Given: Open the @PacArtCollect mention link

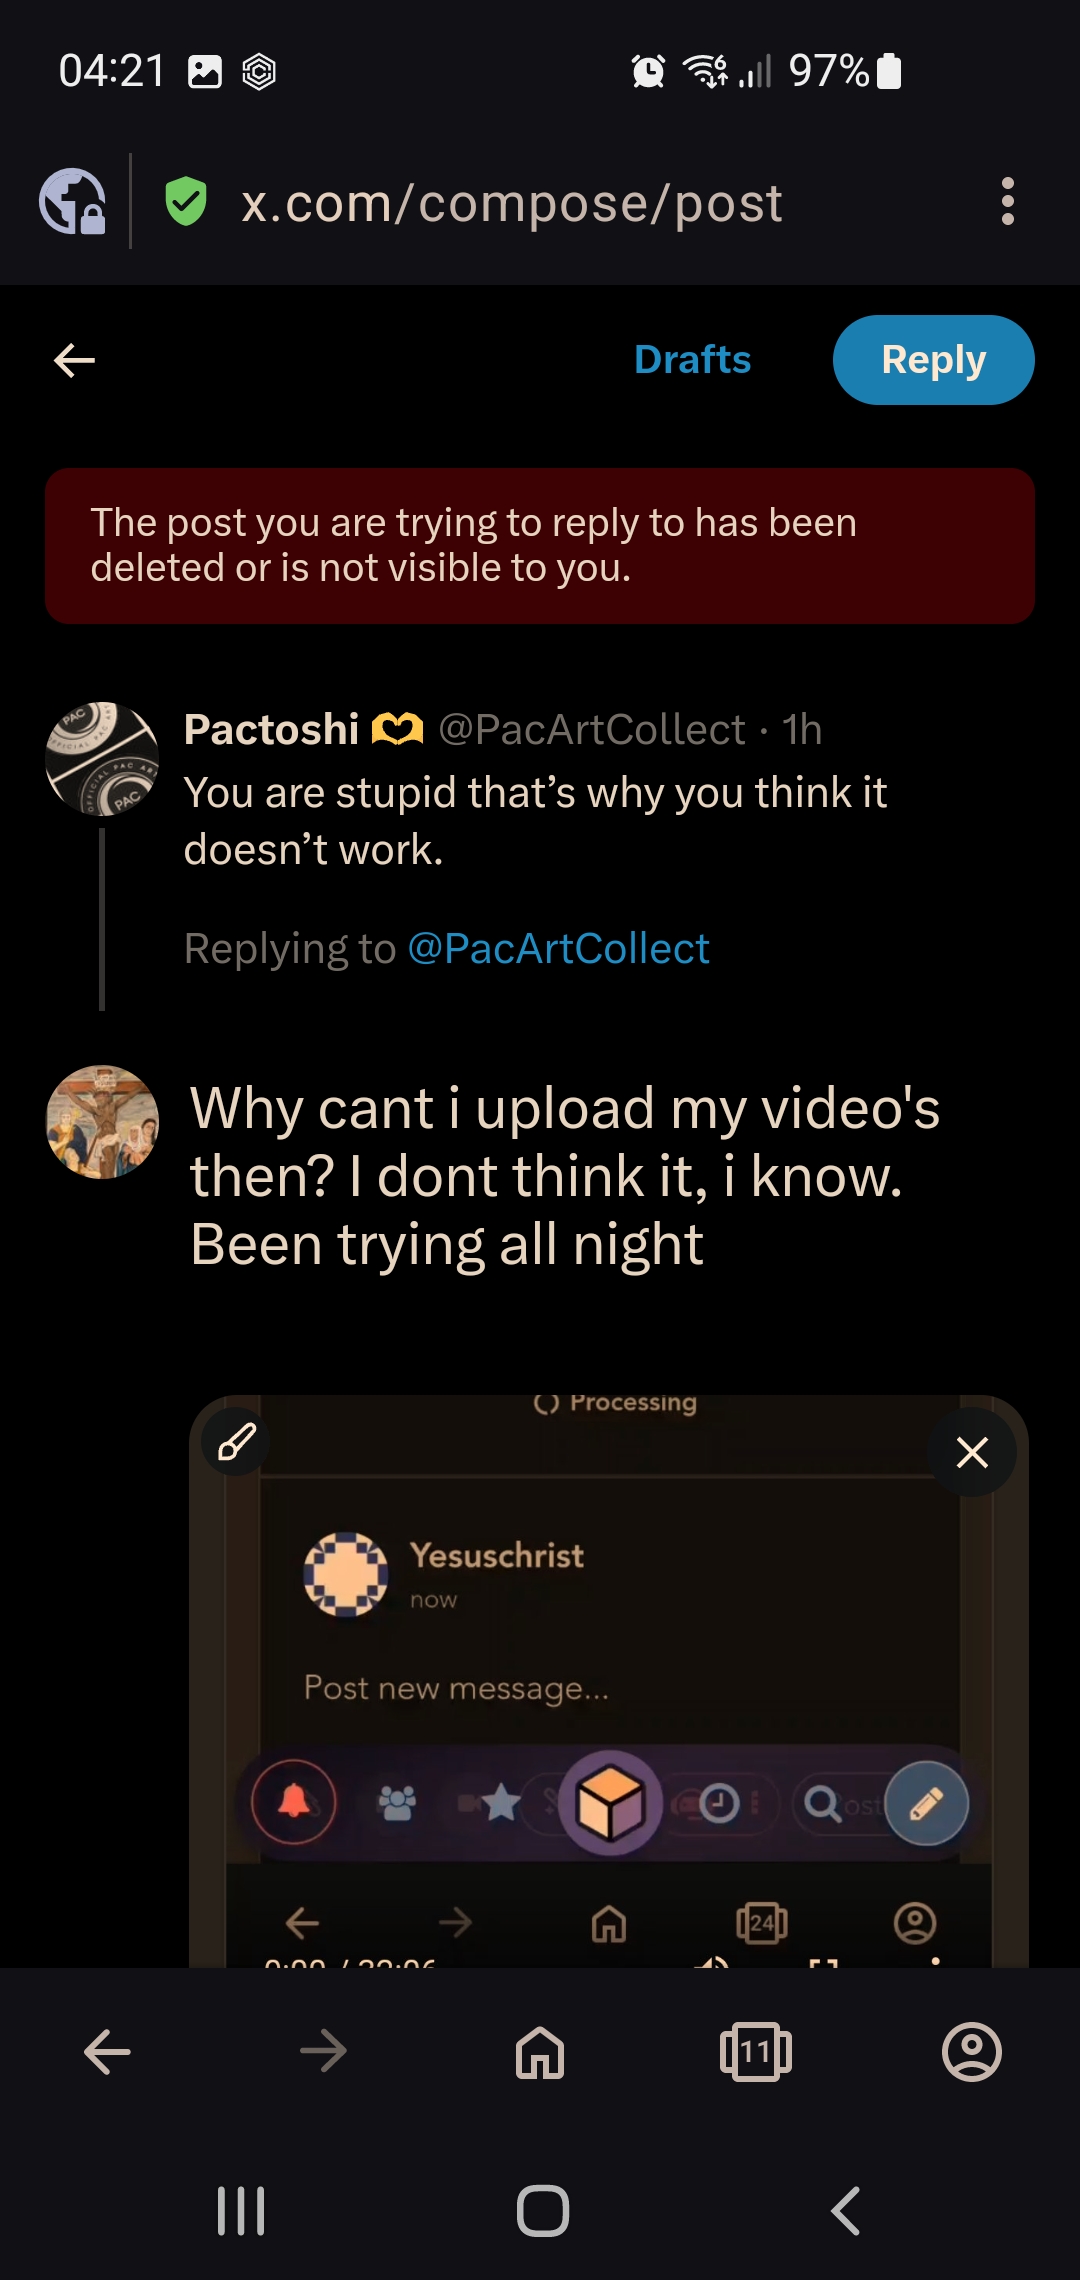Looking at the screenshot, I should tap(558, 948).
